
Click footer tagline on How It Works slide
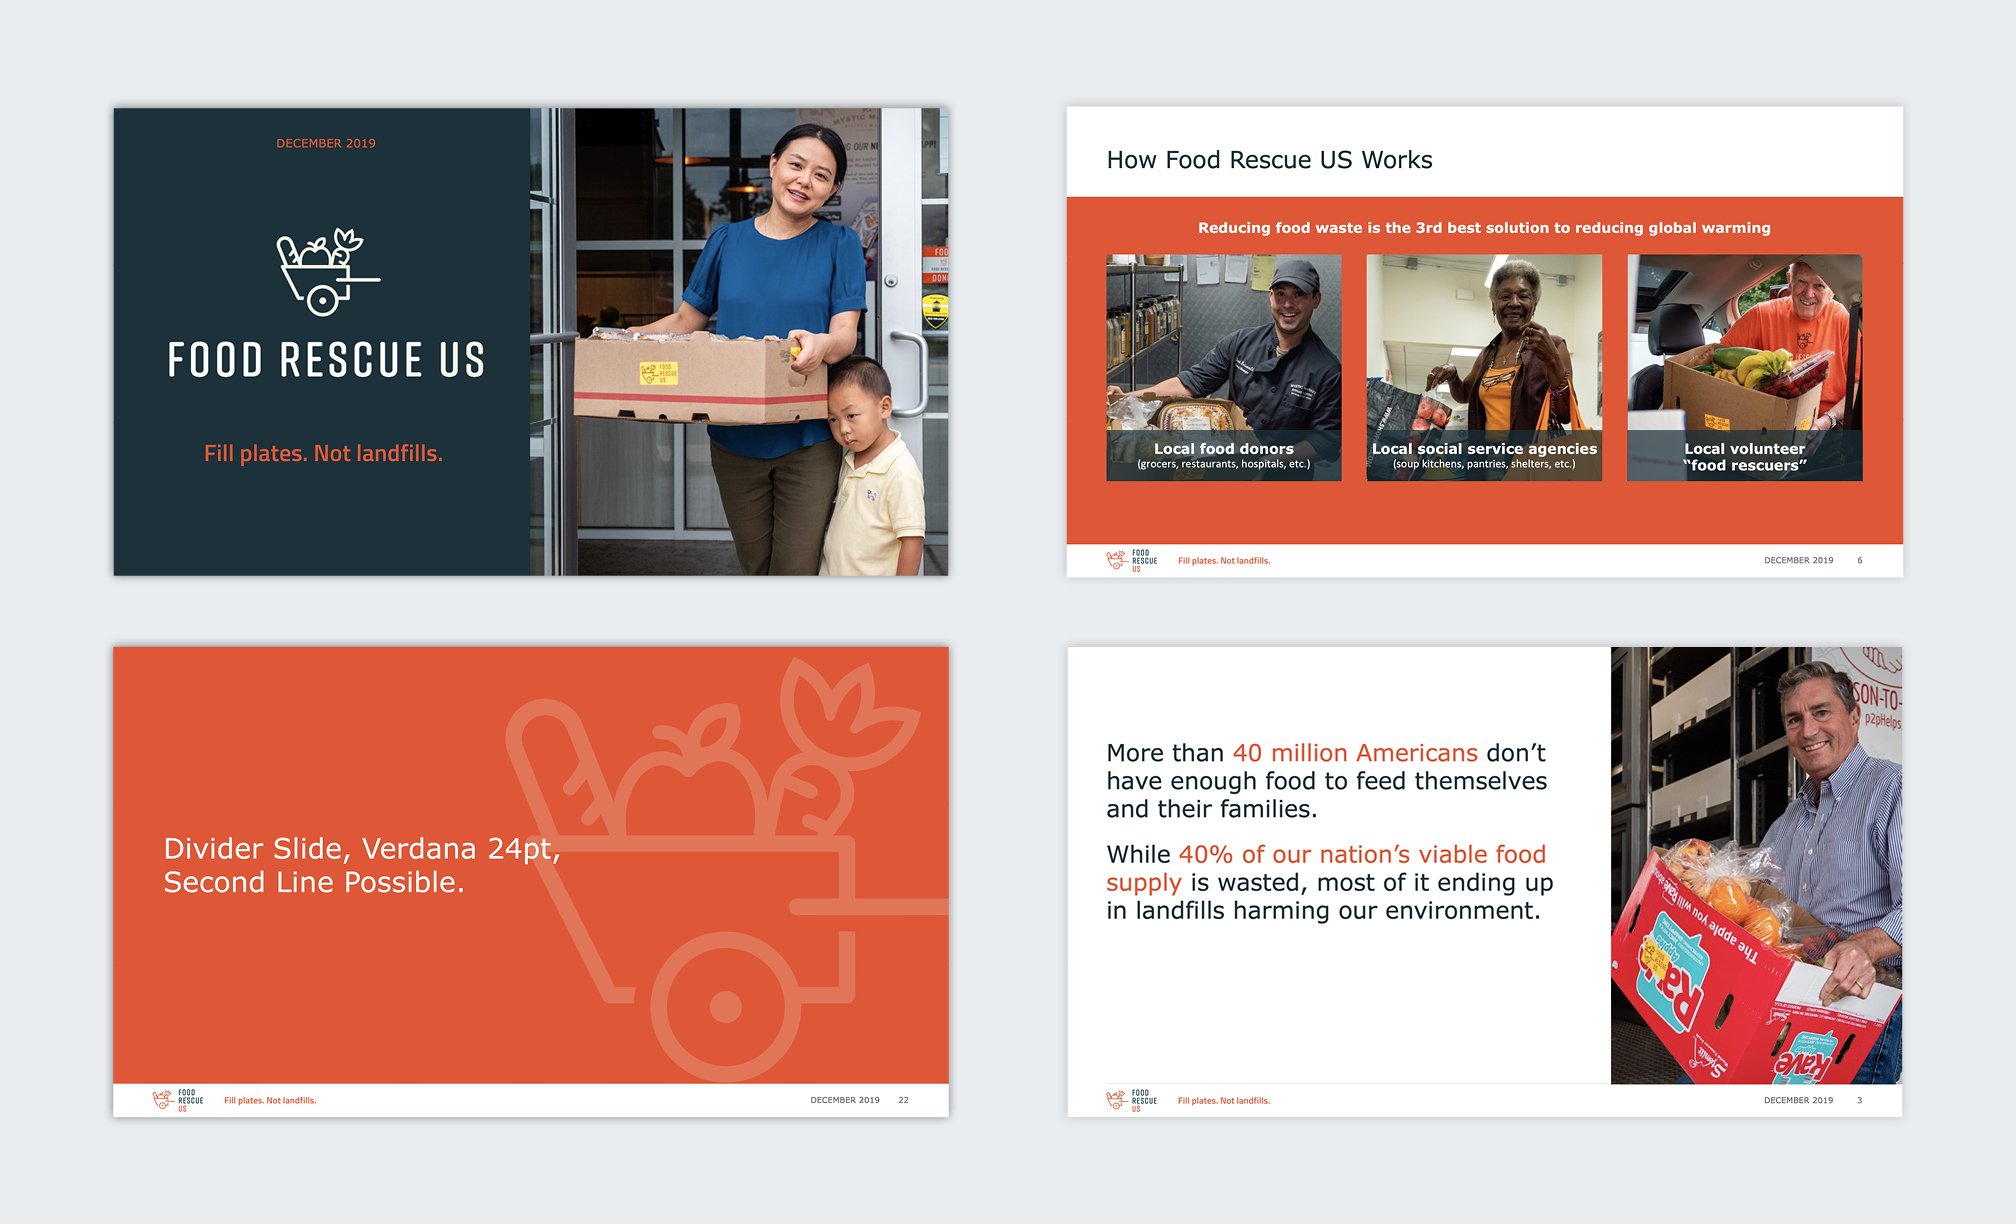point(1224,561)
